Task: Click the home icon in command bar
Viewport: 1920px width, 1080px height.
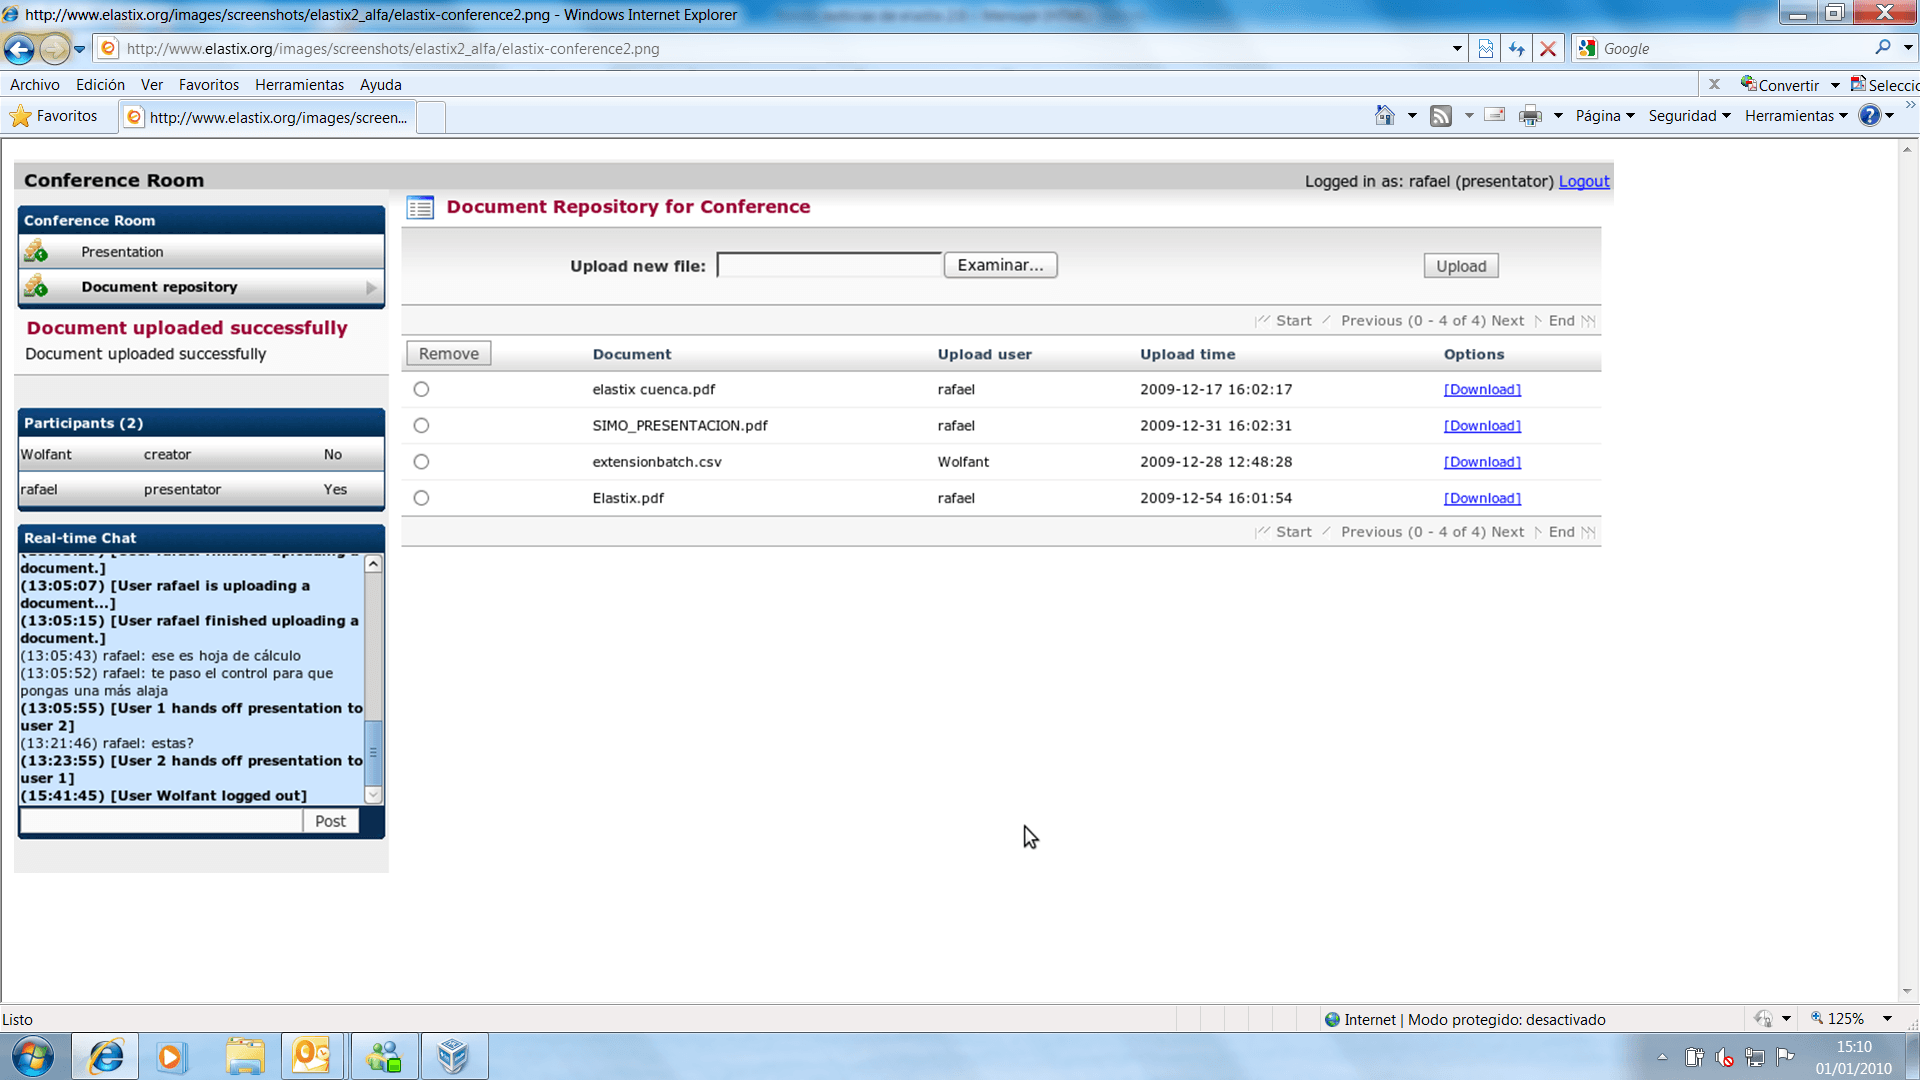Action: coord(1384,116)
